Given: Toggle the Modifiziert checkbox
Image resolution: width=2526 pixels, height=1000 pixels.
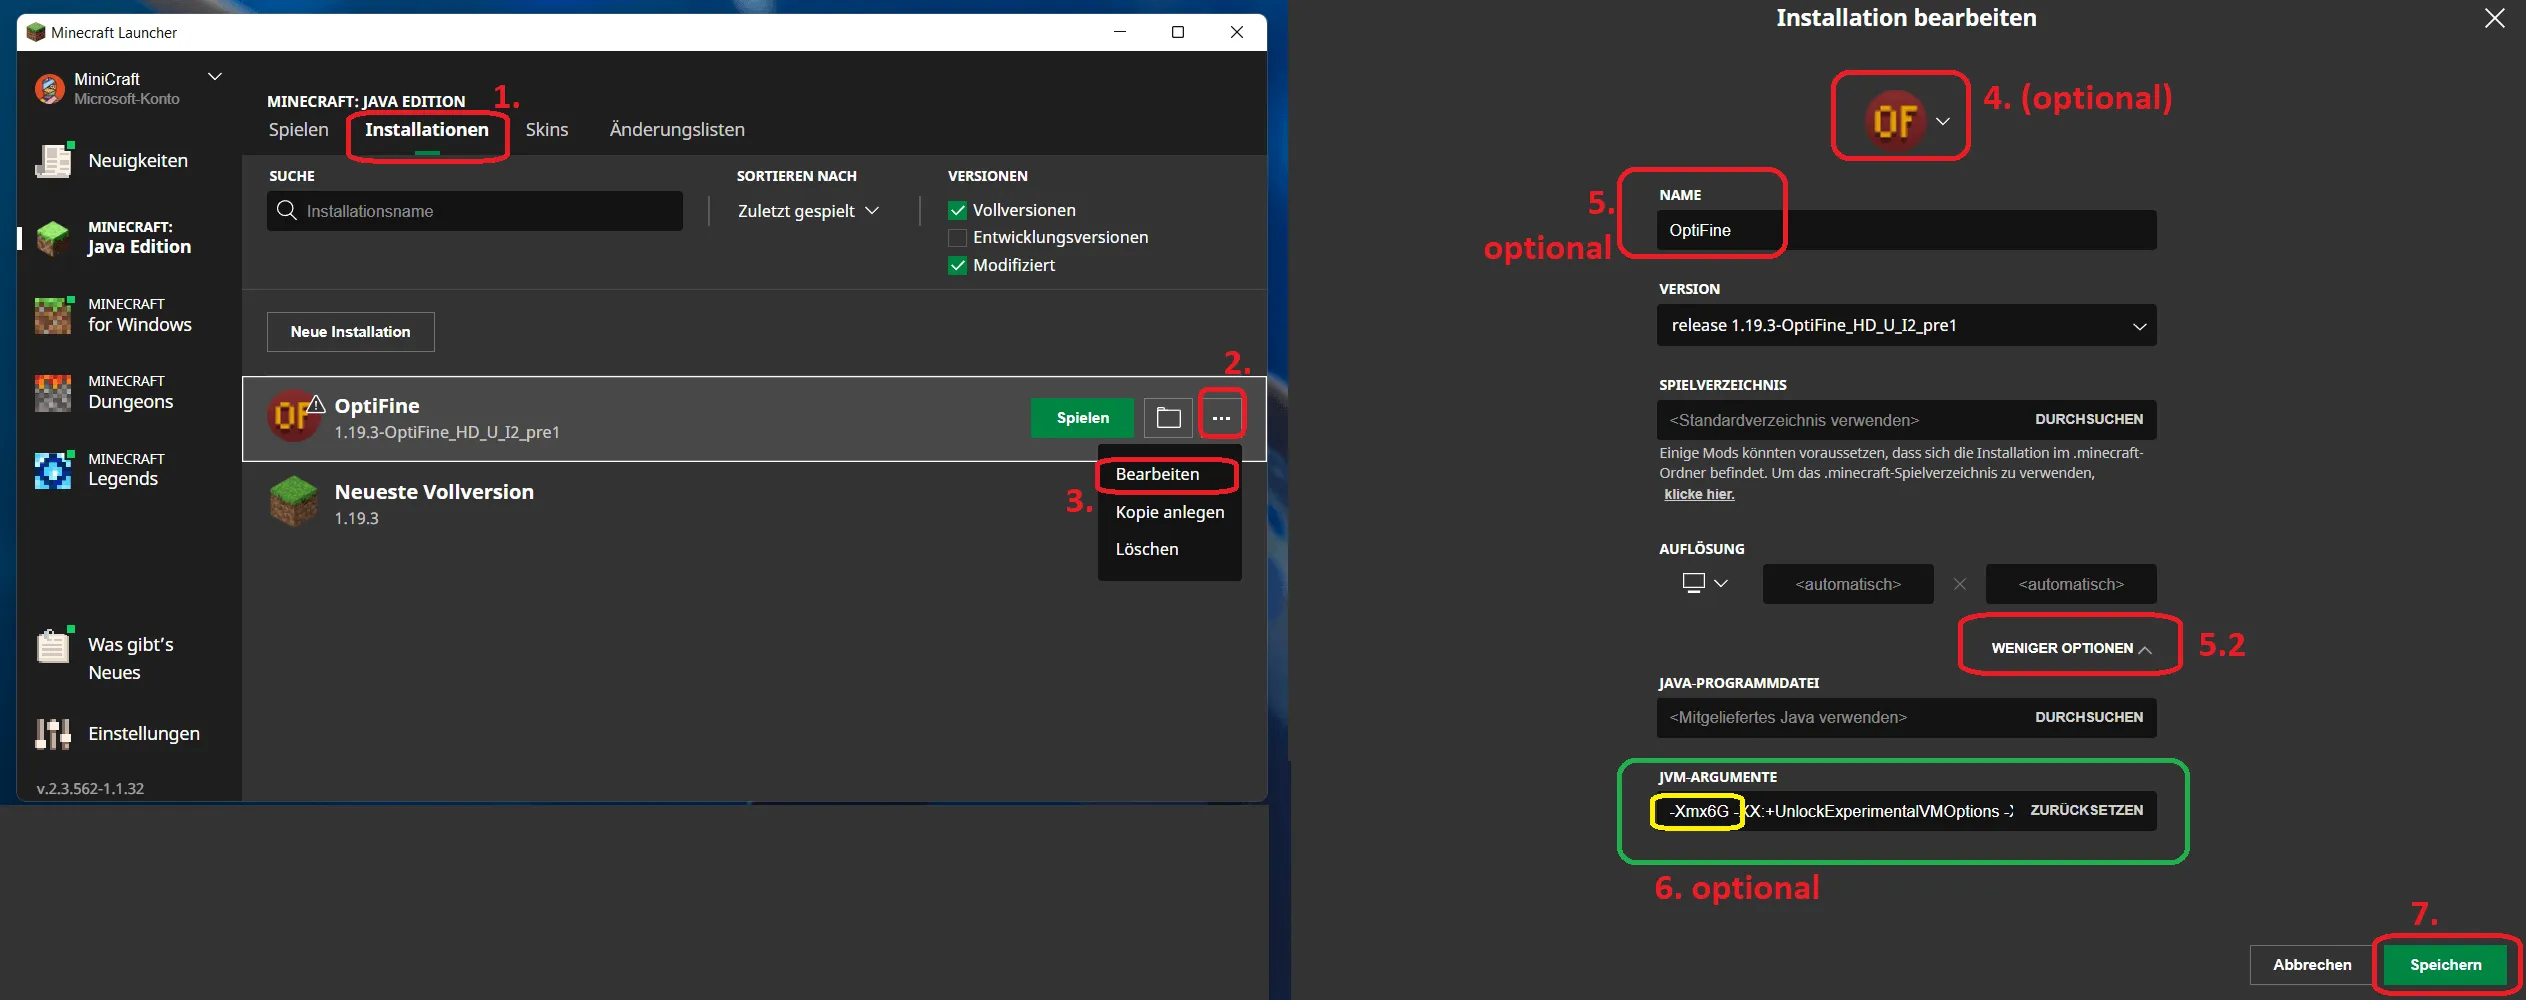Looking at the screenshot, I should click(957, 266).
